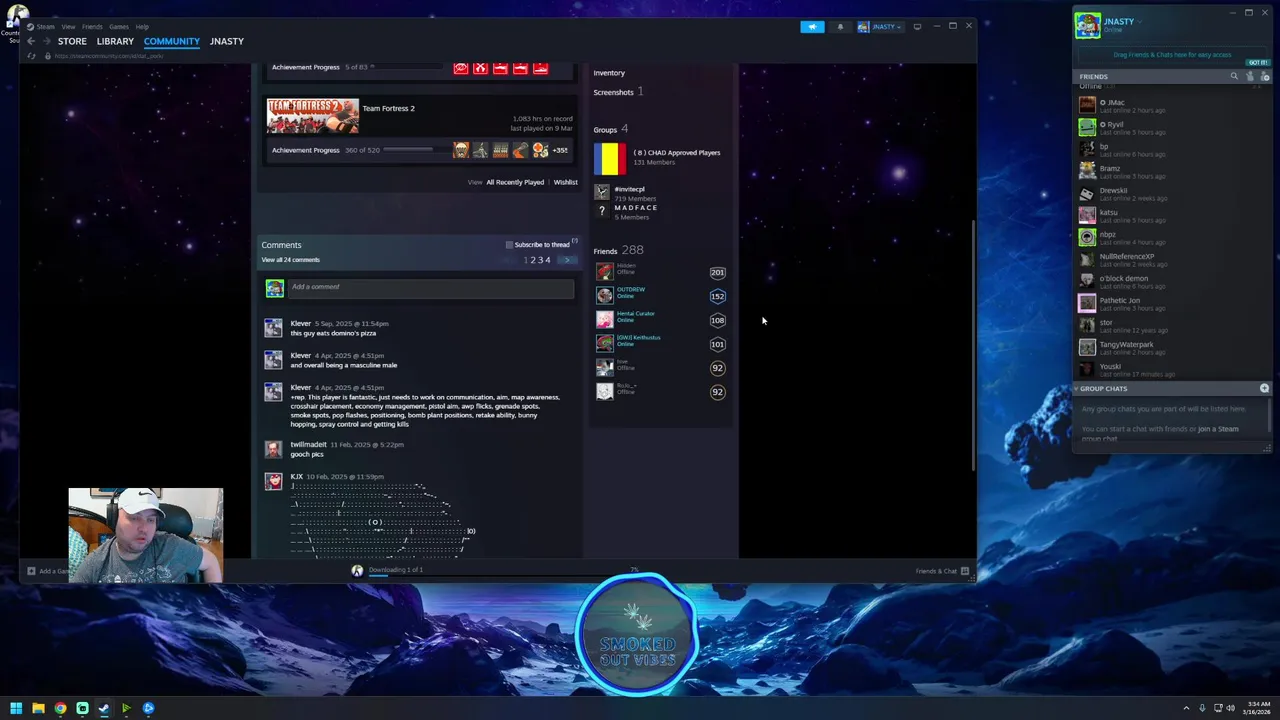Open the Games menu
The image size is (1280, 720).
[119, 27]
